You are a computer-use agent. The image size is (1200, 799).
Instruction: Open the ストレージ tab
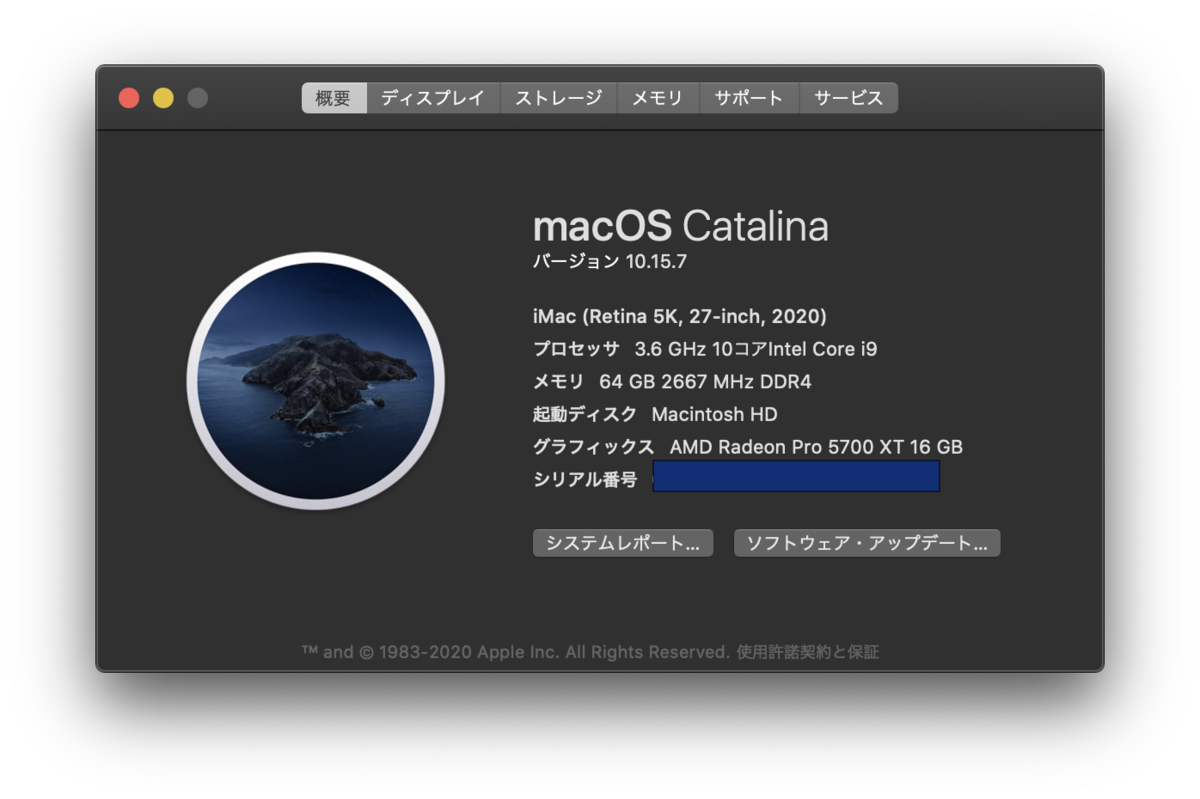(x=559, y=98)
